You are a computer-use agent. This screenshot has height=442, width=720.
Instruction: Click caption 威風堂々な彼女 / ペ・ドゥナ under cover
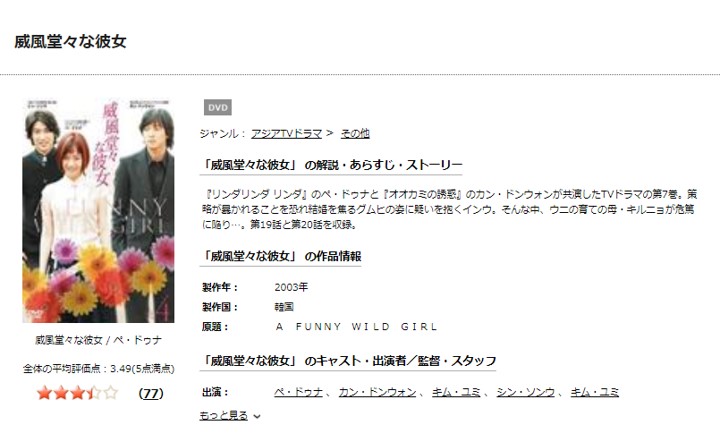(98, 341)
